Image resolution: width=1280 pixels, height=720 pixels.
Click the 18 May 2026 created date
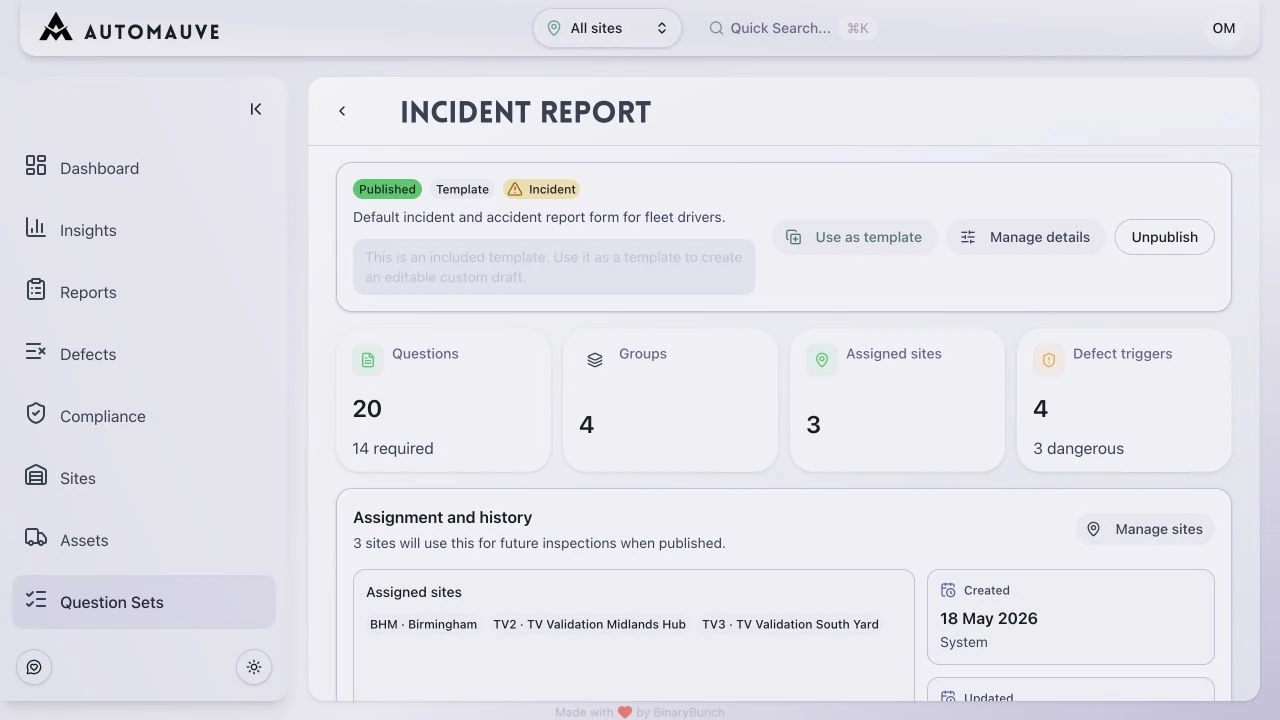click(x=989, y=618)
